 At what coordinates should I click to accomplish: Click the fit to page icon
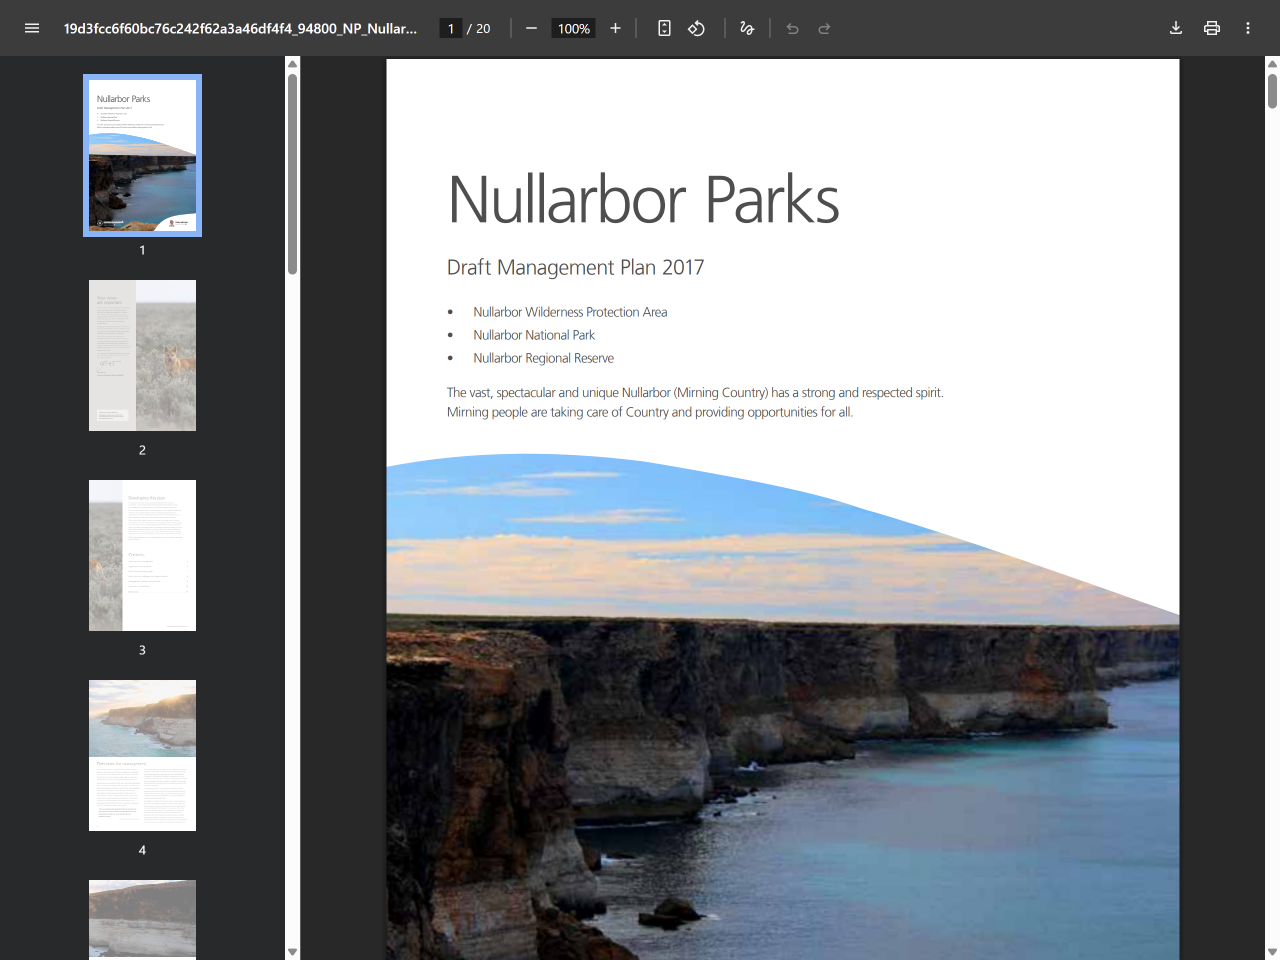(664, 28)
